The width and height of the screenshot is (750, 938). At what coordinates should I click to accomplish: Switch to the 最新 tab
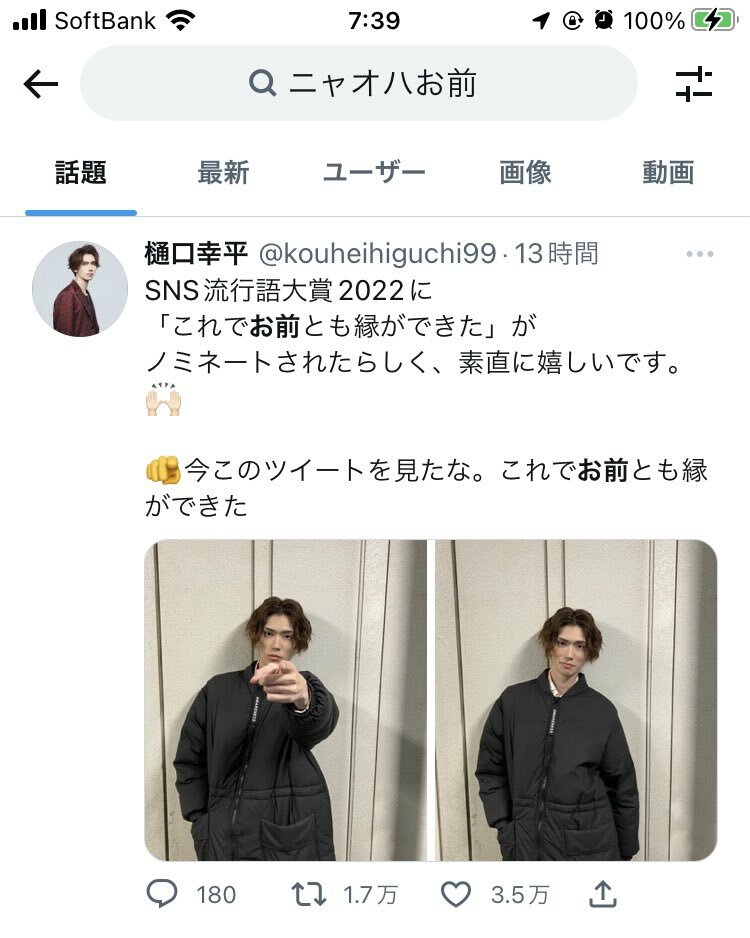click(x=224, y=173)
